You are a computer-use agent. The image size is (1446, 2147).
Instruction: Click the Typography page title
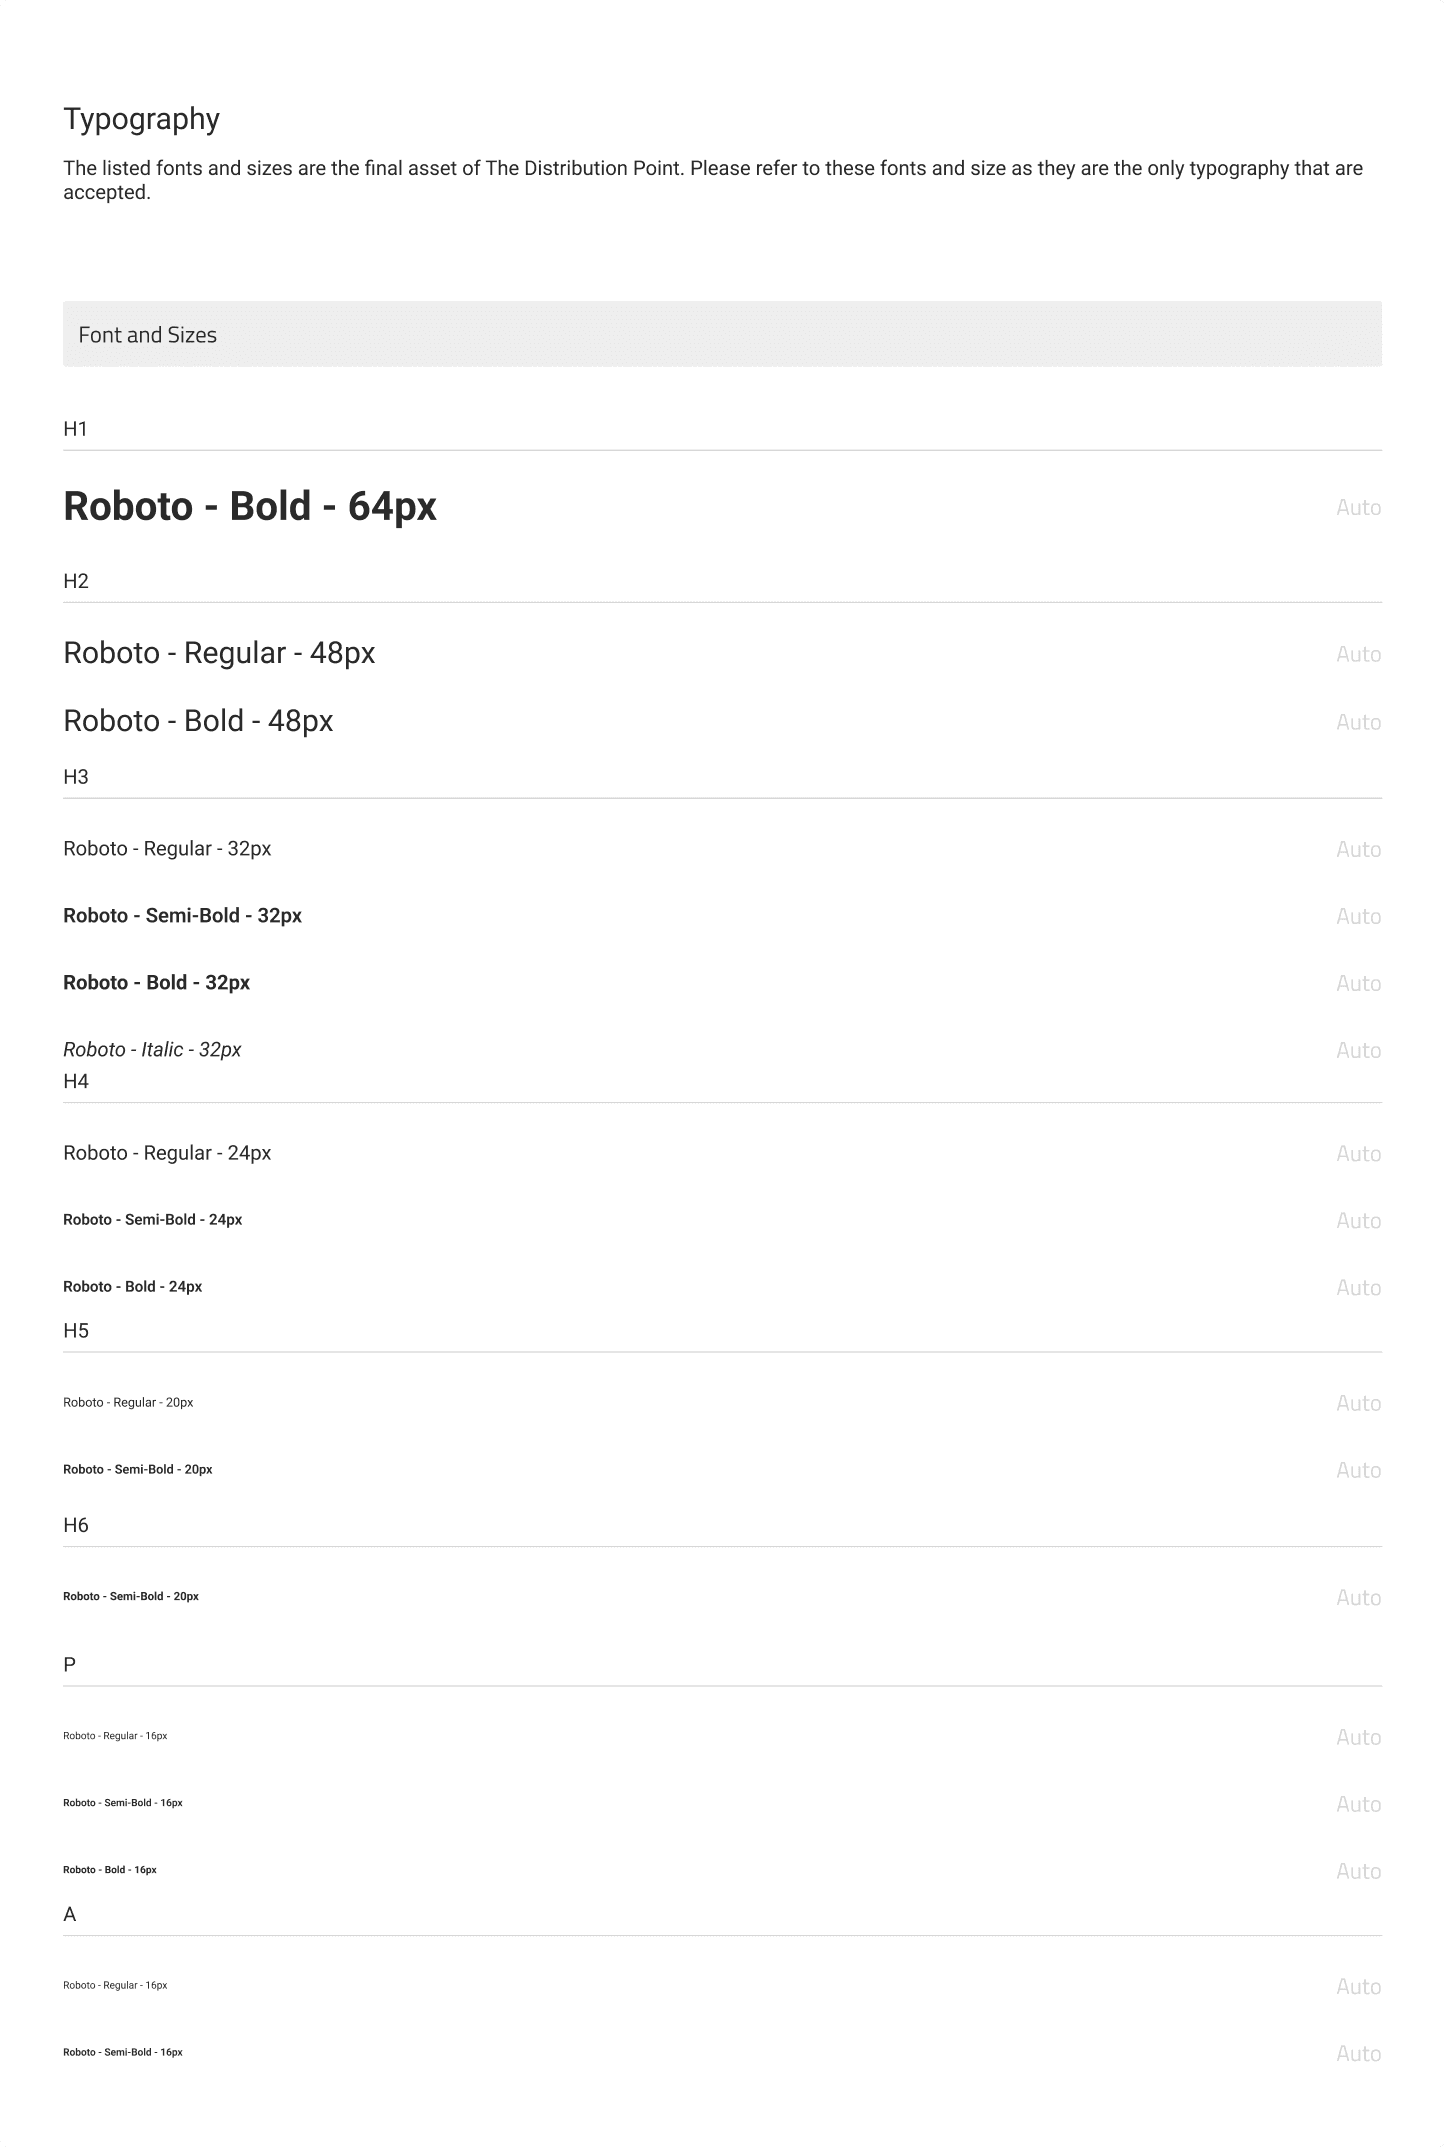point(141,119)
